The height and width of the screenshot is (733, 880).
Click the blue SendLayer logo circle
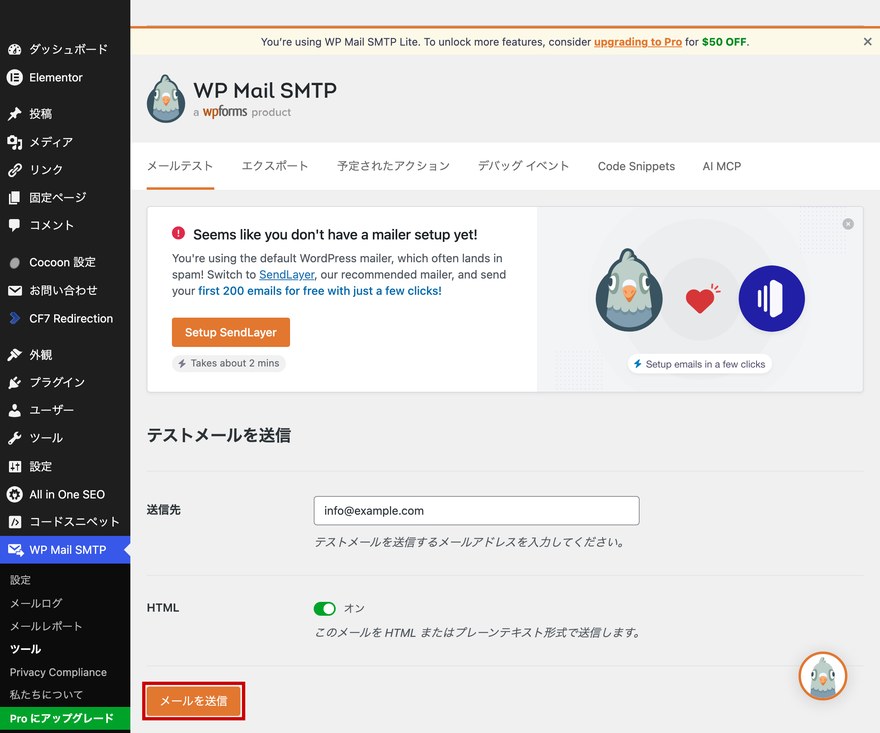(771, 299)
